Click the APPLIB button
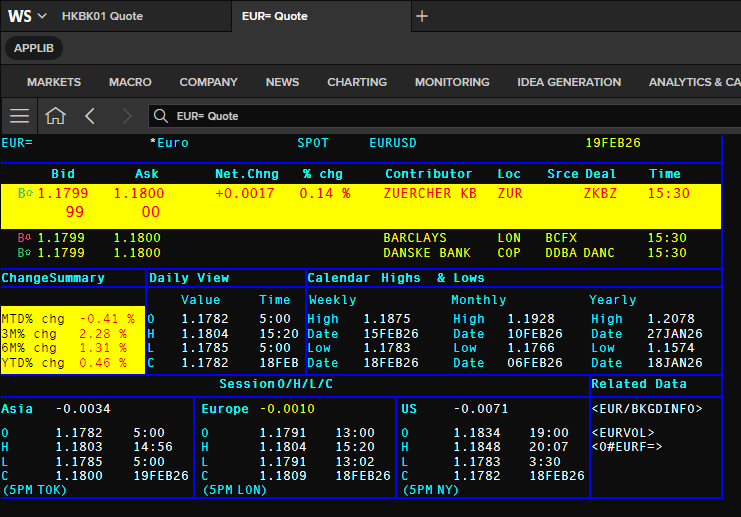The image size is (741, 517). [34, 48]
